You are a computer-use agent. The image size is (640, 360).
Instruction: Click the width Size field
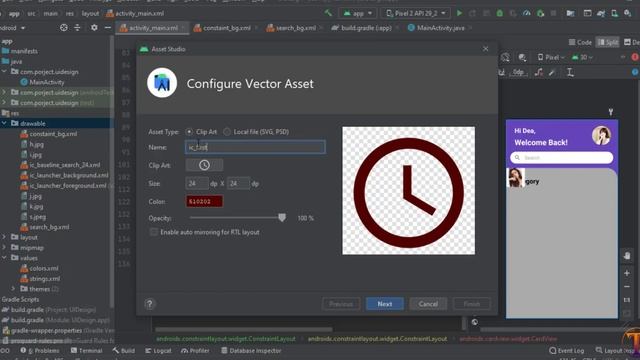coord(196,183)
